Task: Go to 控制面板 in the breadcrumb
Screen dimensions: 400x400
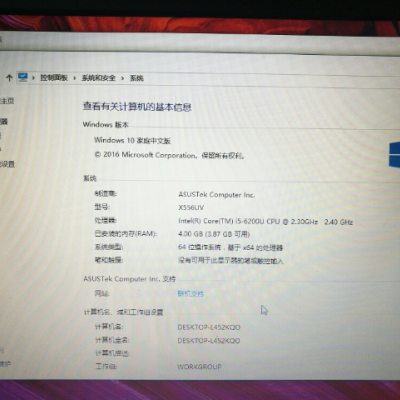Action: tap(54, 78)
